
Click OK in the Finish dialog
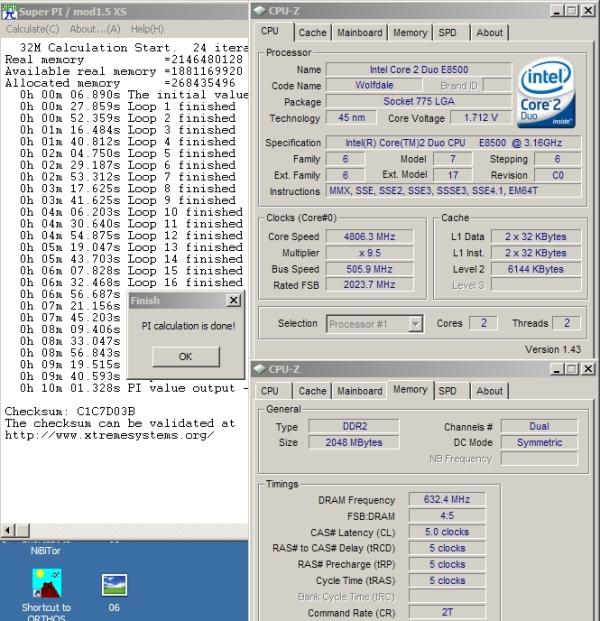[x=186, y=356]
